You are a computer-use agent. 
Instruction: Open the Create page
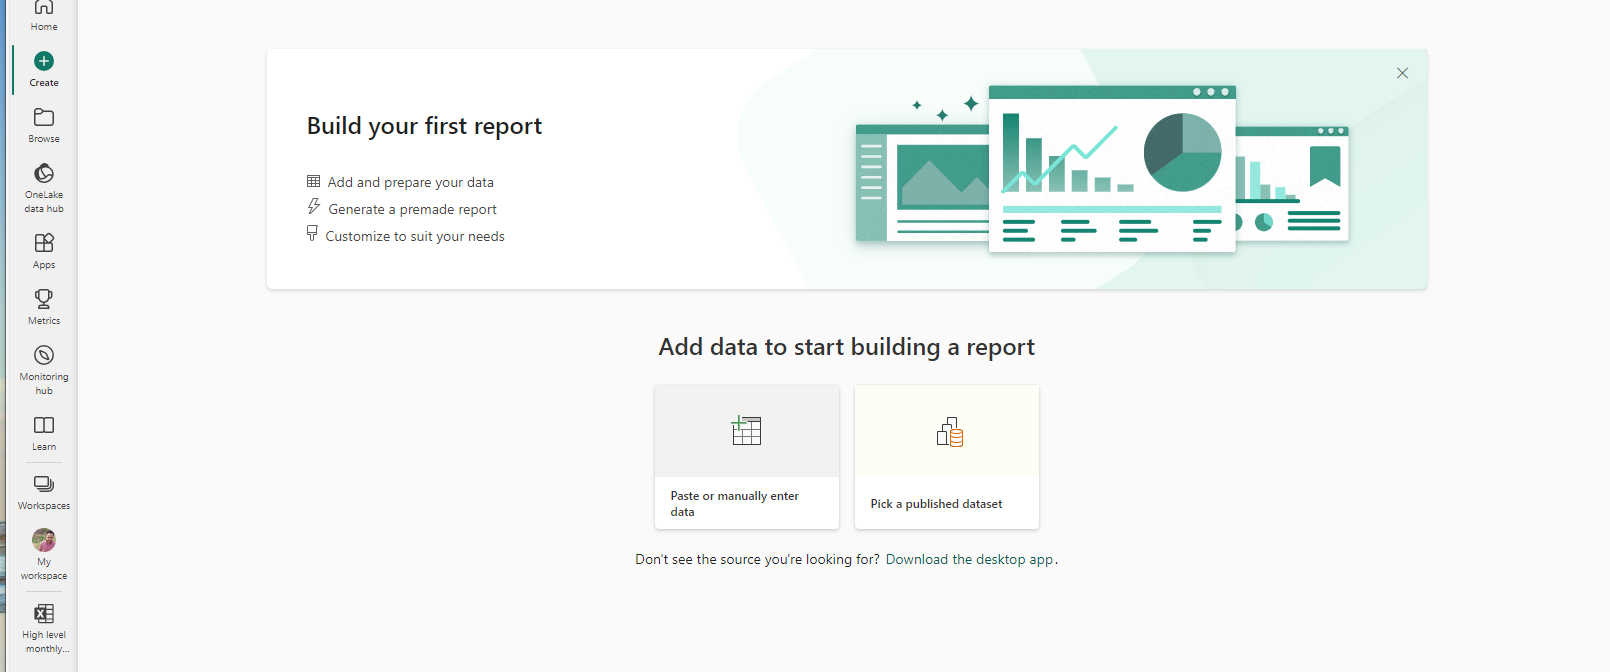click(44, 70)
